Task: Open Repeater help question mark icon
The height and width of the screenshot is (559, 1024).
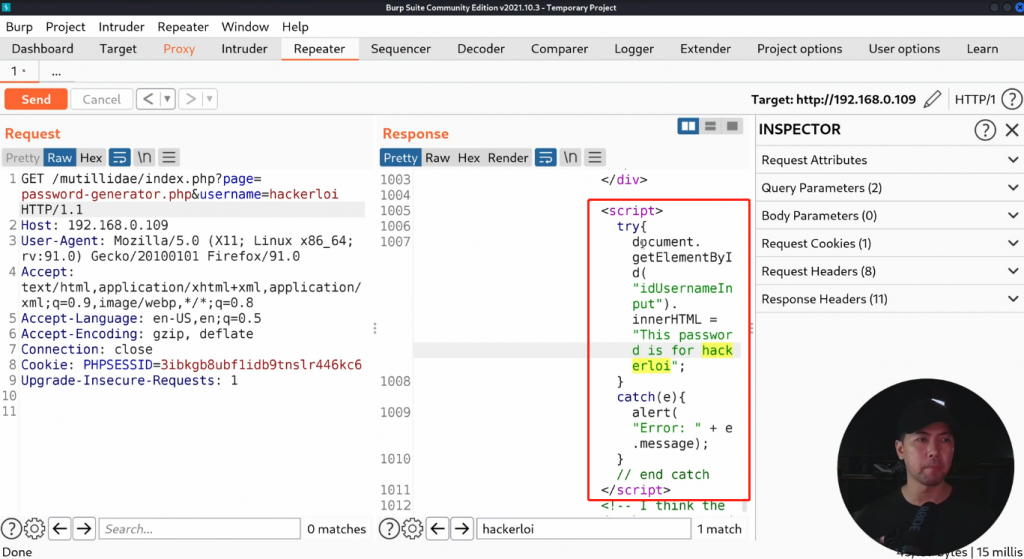Action: coord(1011,99)
